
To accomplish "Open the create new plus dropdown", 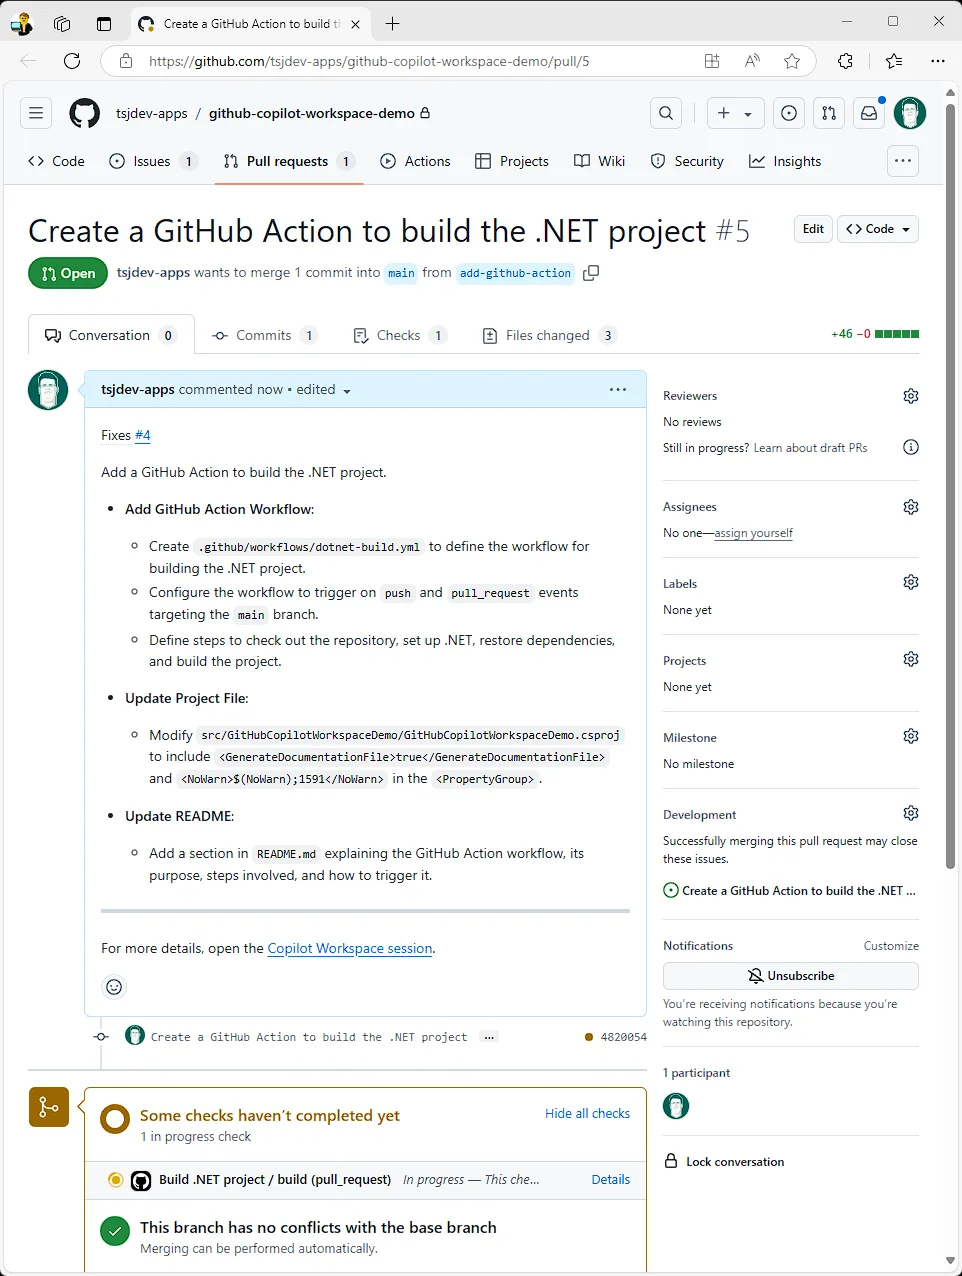I will pyautogui.click(x=735, y=113).
